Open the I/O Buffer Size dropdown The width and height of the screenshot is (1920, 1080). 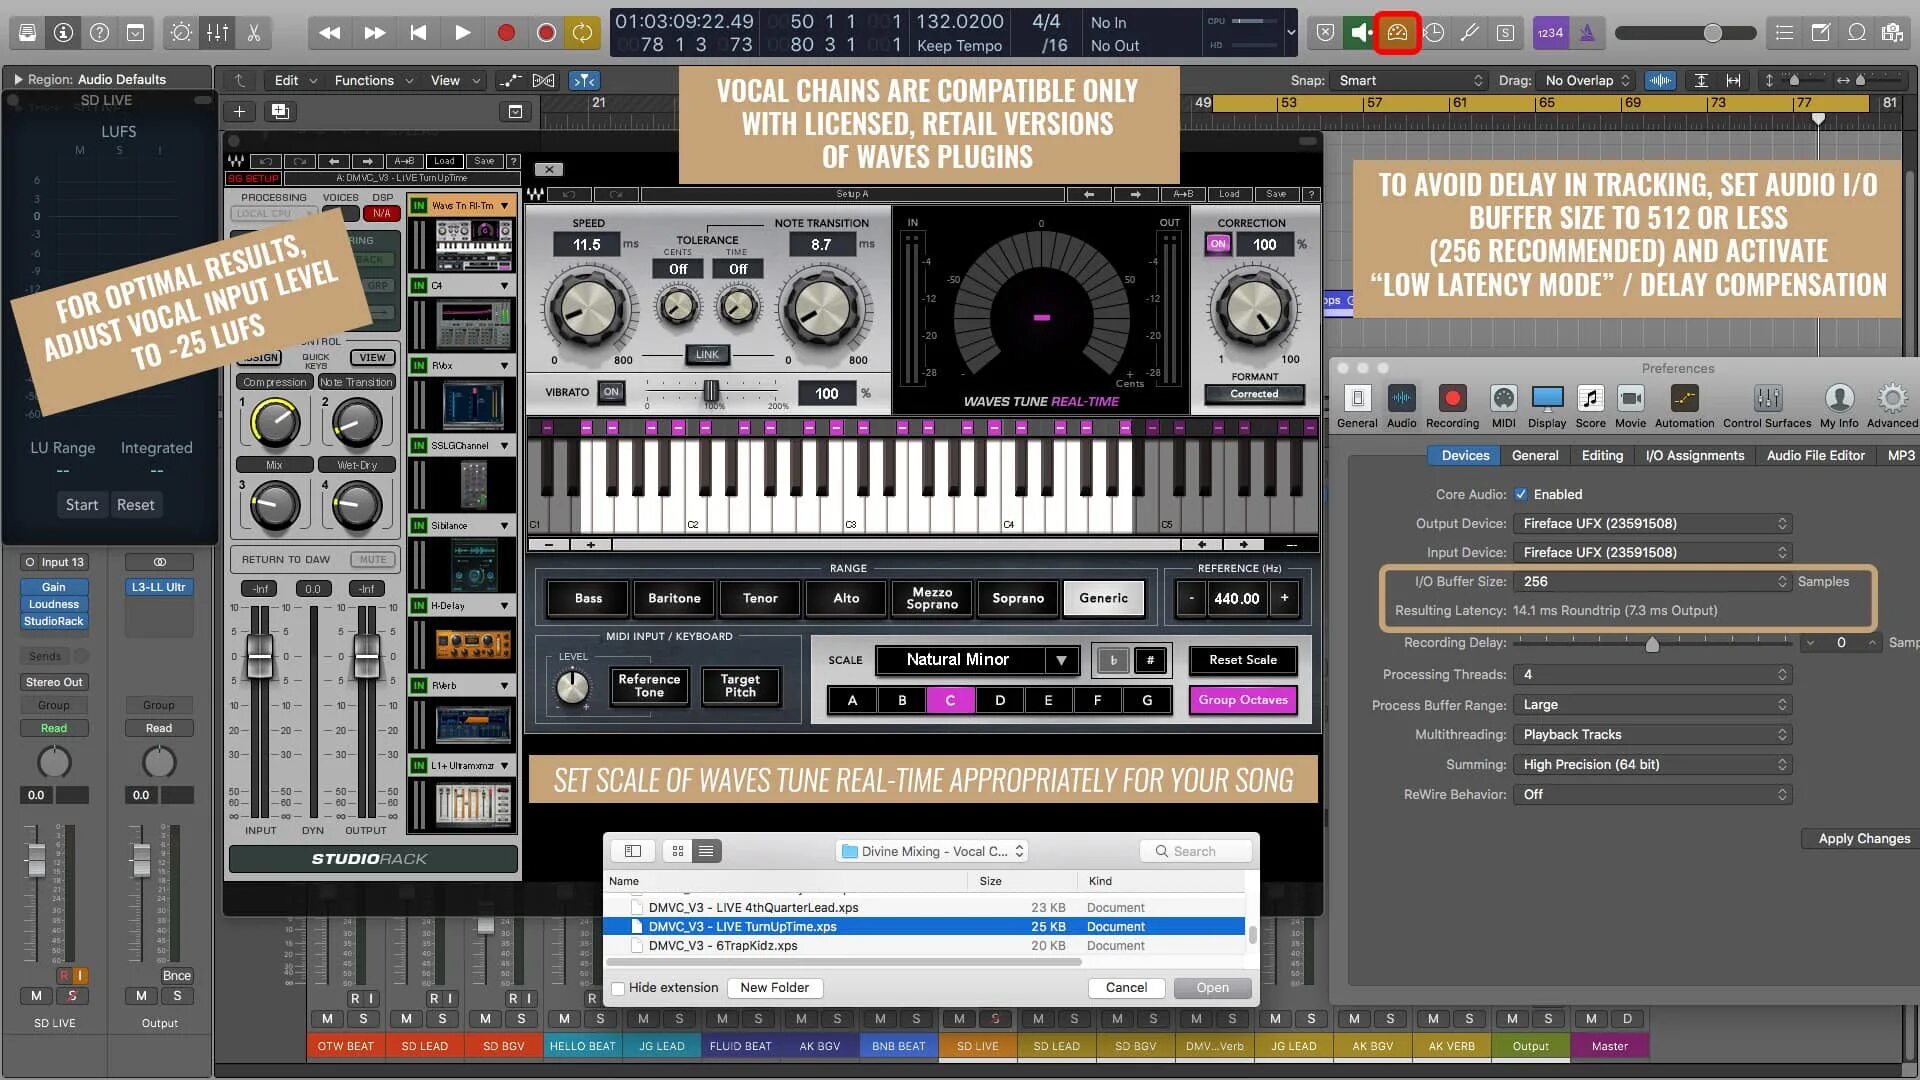click(1652, 581)
